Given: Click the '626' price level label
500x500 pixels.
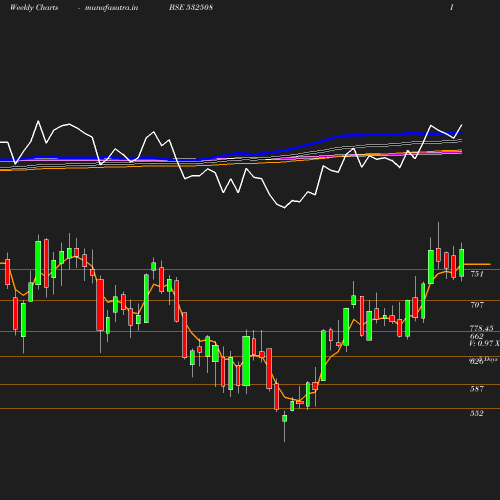Looking at the screenshot, I should tap(476, 361).
